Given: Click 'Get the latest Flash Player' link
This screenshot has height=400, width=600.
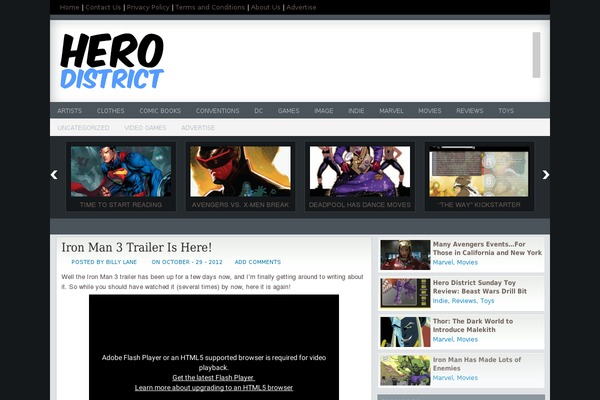Looking at the screenshot, I should [214, 378].
